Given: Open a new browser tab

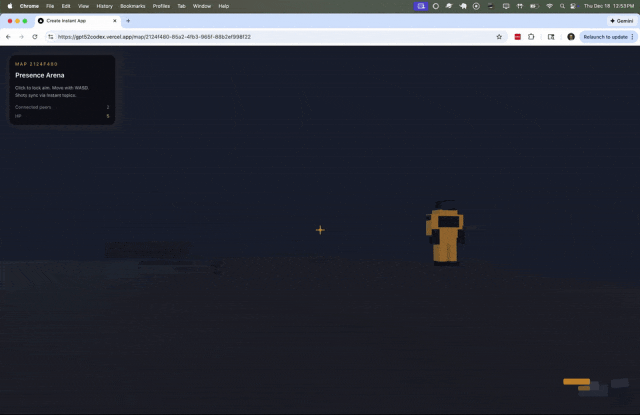Looking at the screenshot, I should (x=128, y=21).
